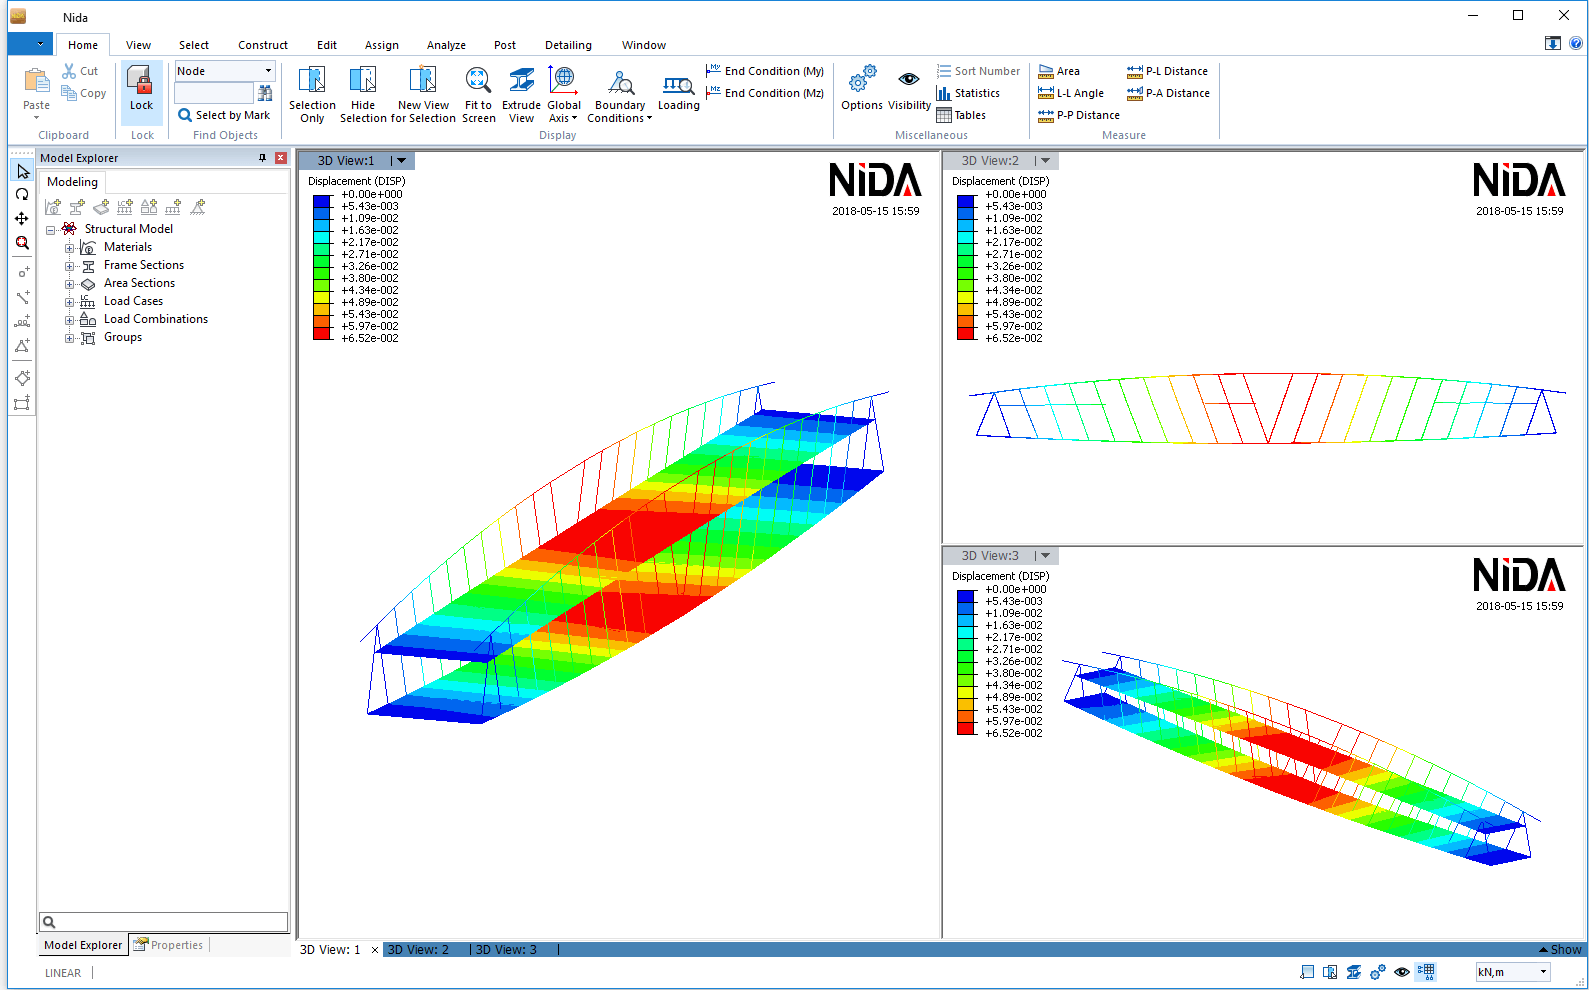The height and width of the screenshot is (990, 1589).
Task: Open the Node object type dropdown
Action: pos(268,71)
